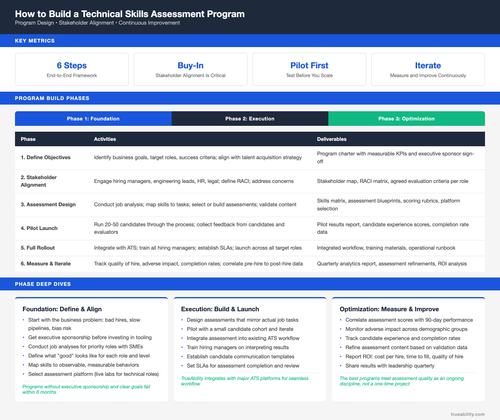Click 'Refine assessment content based on validation data'
Viewport: 500px width, 420px height.
406,347
